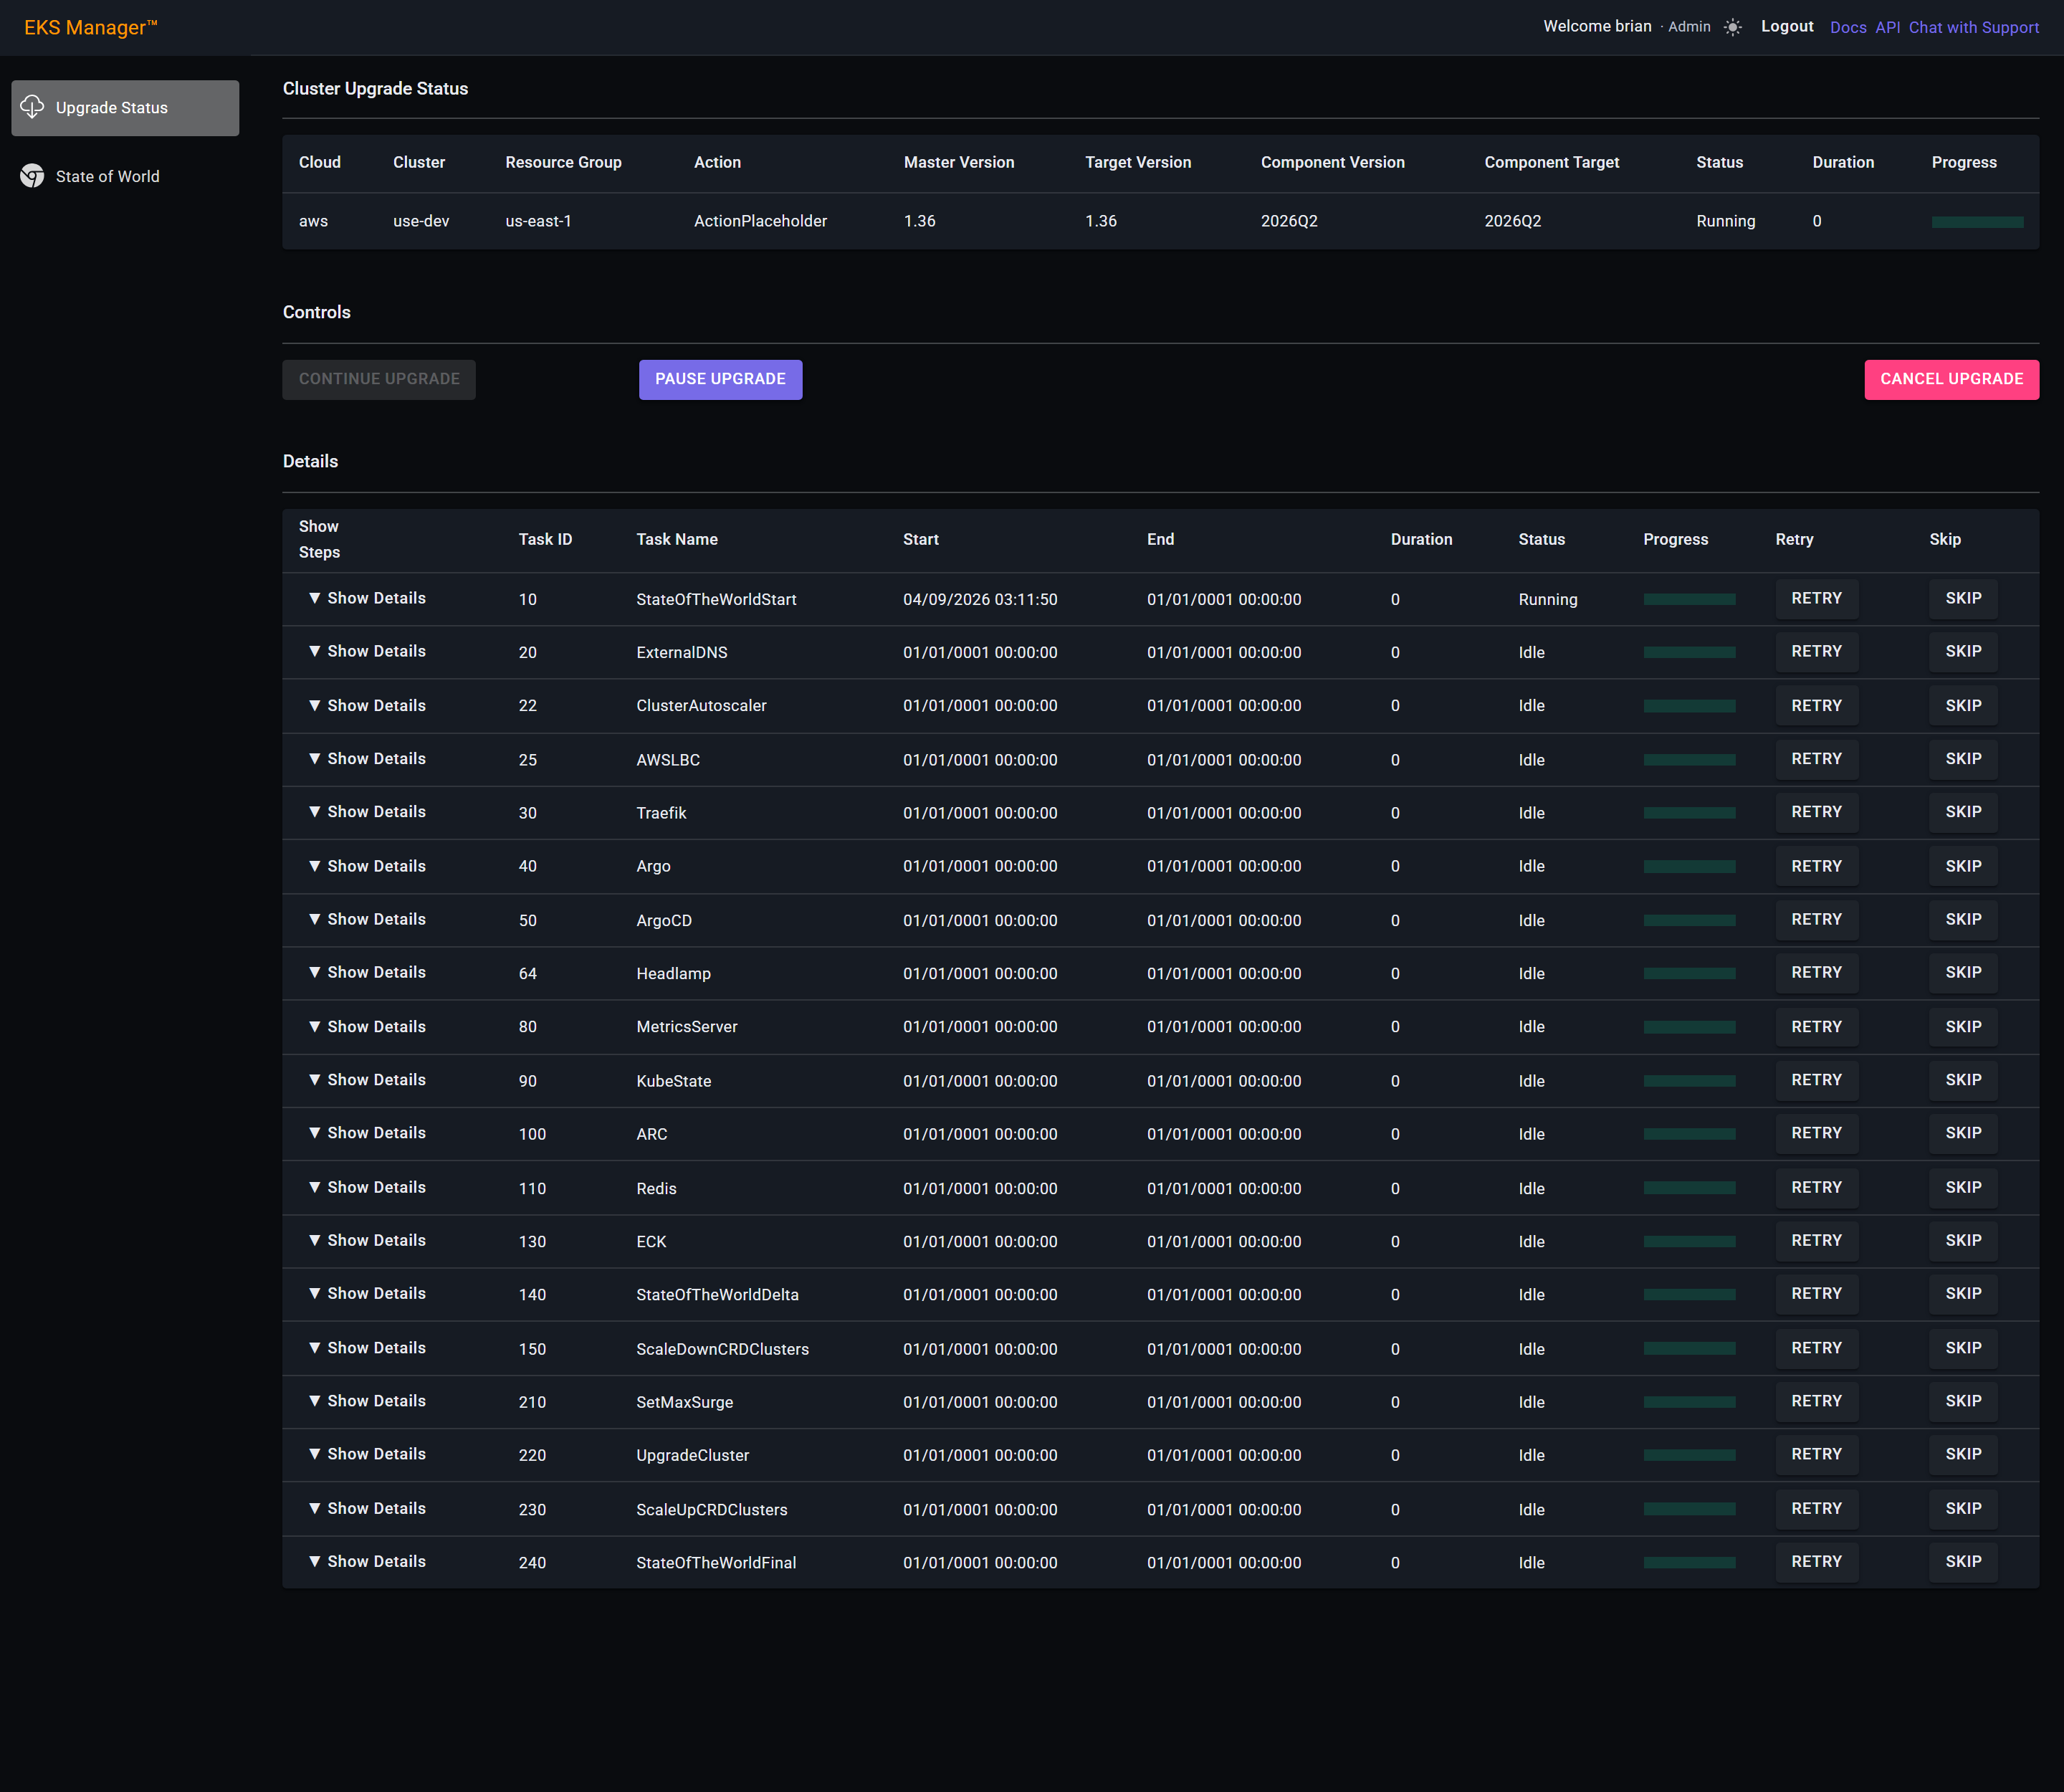Screen dimensions: 2064x1792
Task: Skip the StateOfTheWorldStart task
Action: [1963, 598]
